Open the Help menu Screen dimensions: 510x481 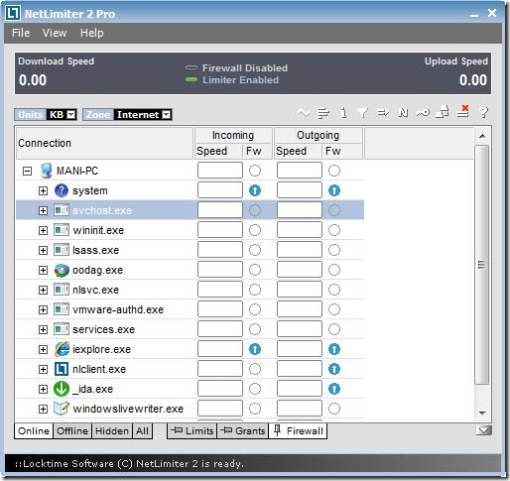(92, 33)
